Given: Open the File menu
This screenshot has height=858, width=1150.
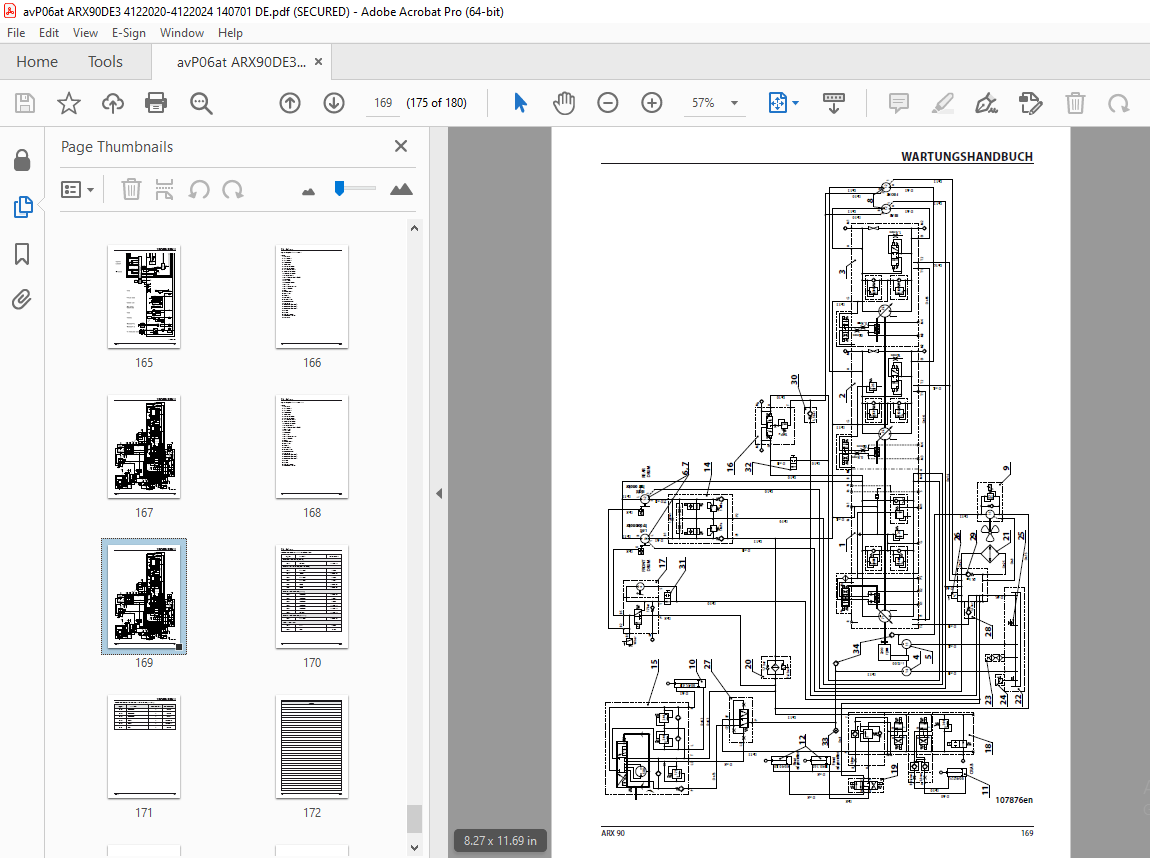Looking at the screenshot, I should 16,33.
